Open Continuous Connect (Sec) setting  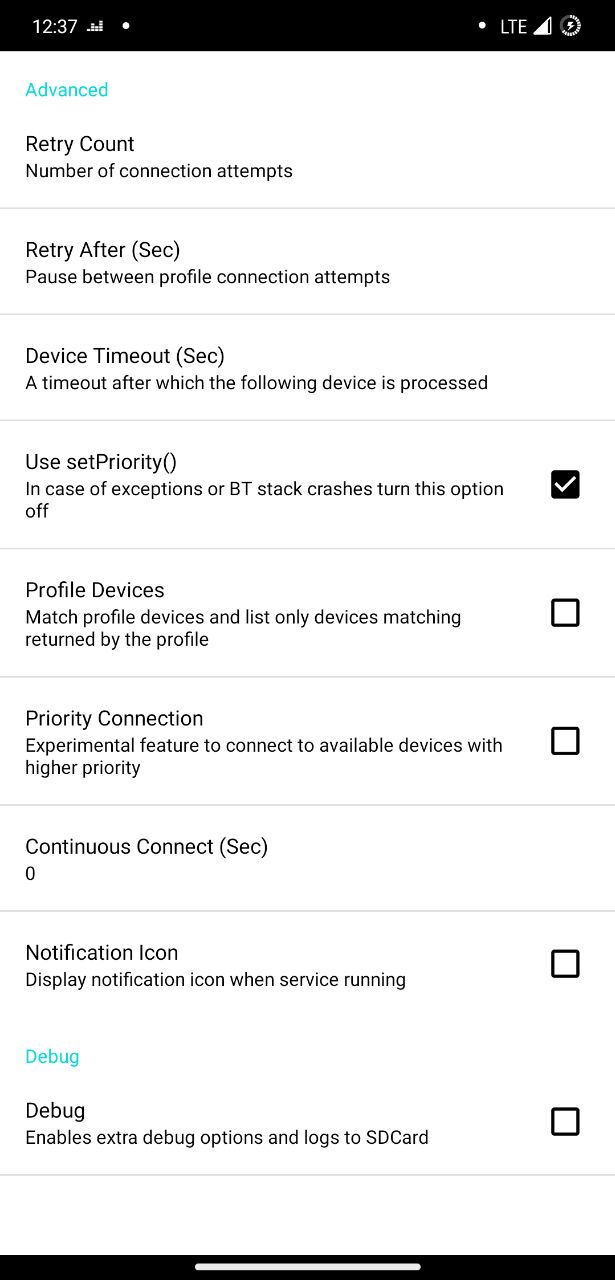point(307,858)
